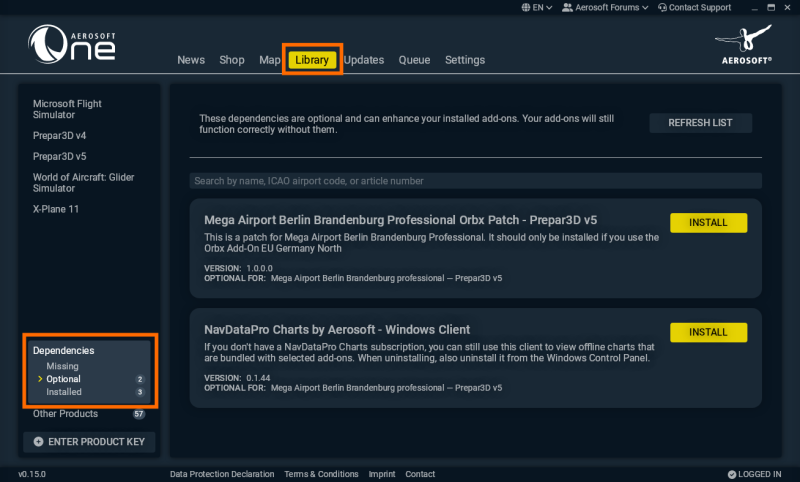Image resolution: width=800 pixels, height=482 pixels.
Task: Select X-Plane 11 in sidebar
Action: pyautogui.click(x=56, y=209)
